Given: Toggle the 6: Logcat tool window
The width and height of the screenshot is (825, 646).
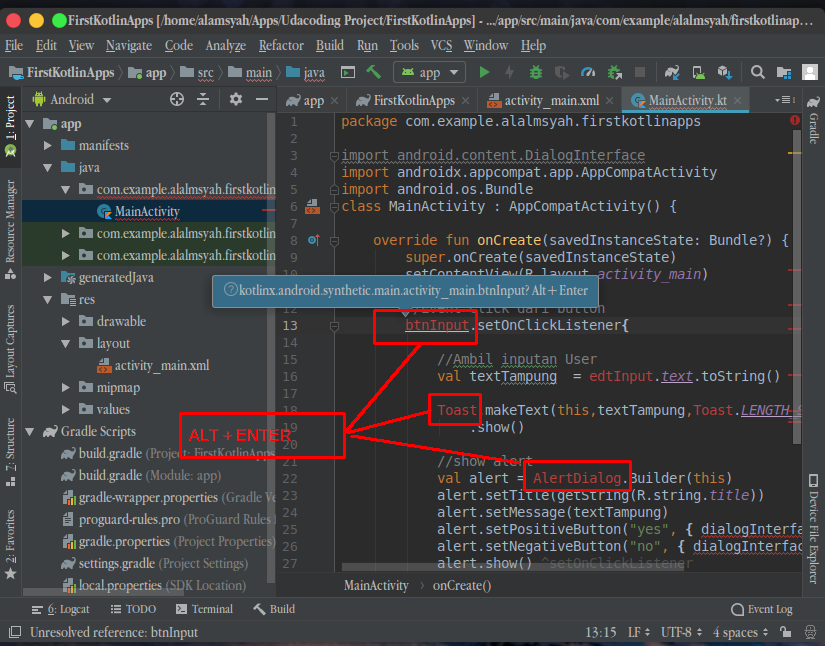Looking at the screenshot, I should coord(60,609).
